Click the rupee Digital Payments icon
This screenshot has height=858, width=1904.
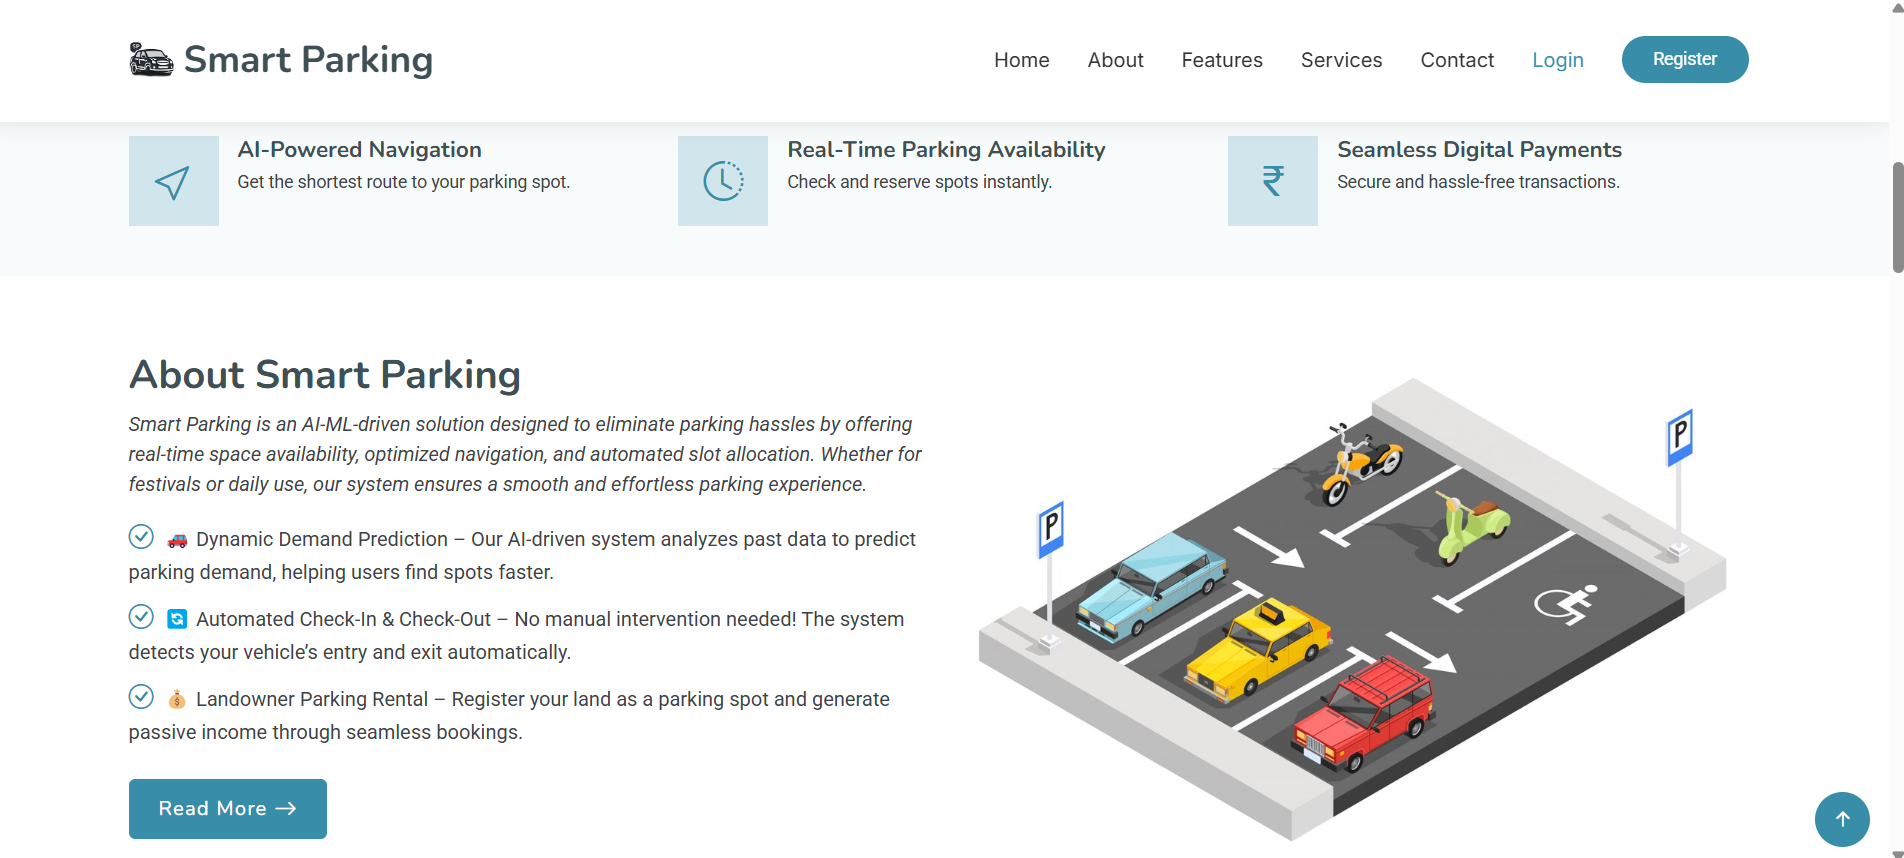(x=1272, y=181)
